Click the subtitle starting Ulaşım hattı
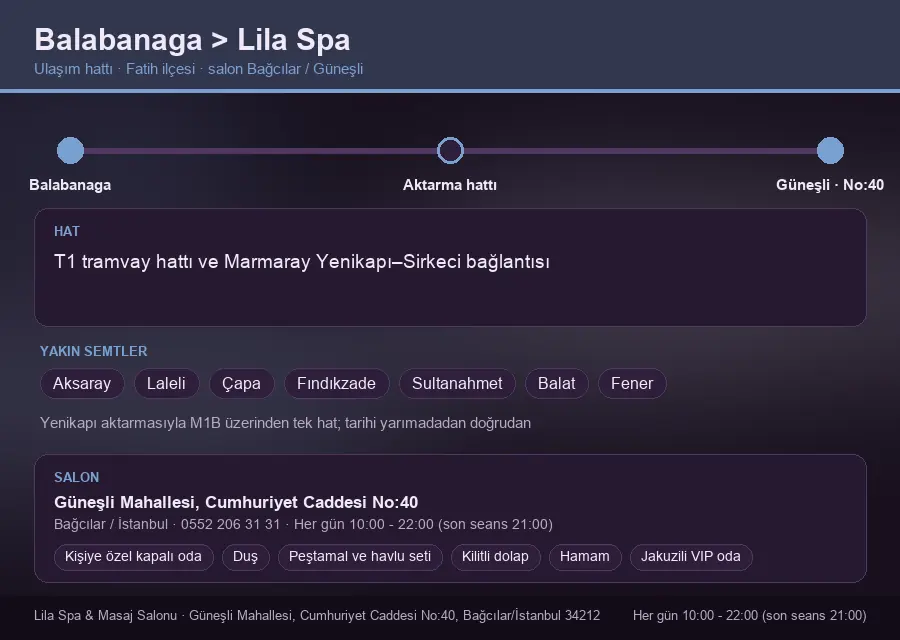Screen dimensions: 900x640 (199, 69)
